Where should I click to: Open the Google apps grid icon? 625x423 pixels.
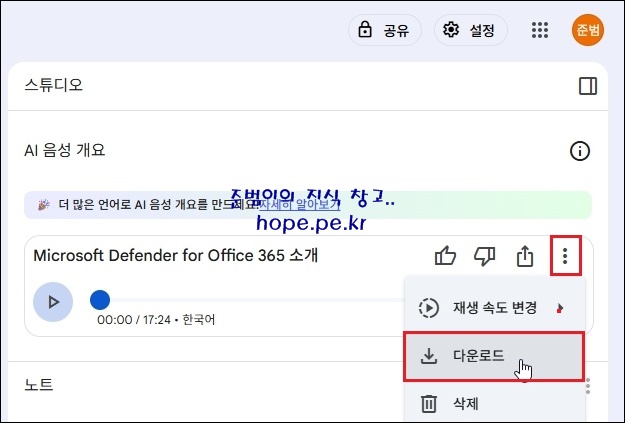pyautogui.click(x=540, y=30)
